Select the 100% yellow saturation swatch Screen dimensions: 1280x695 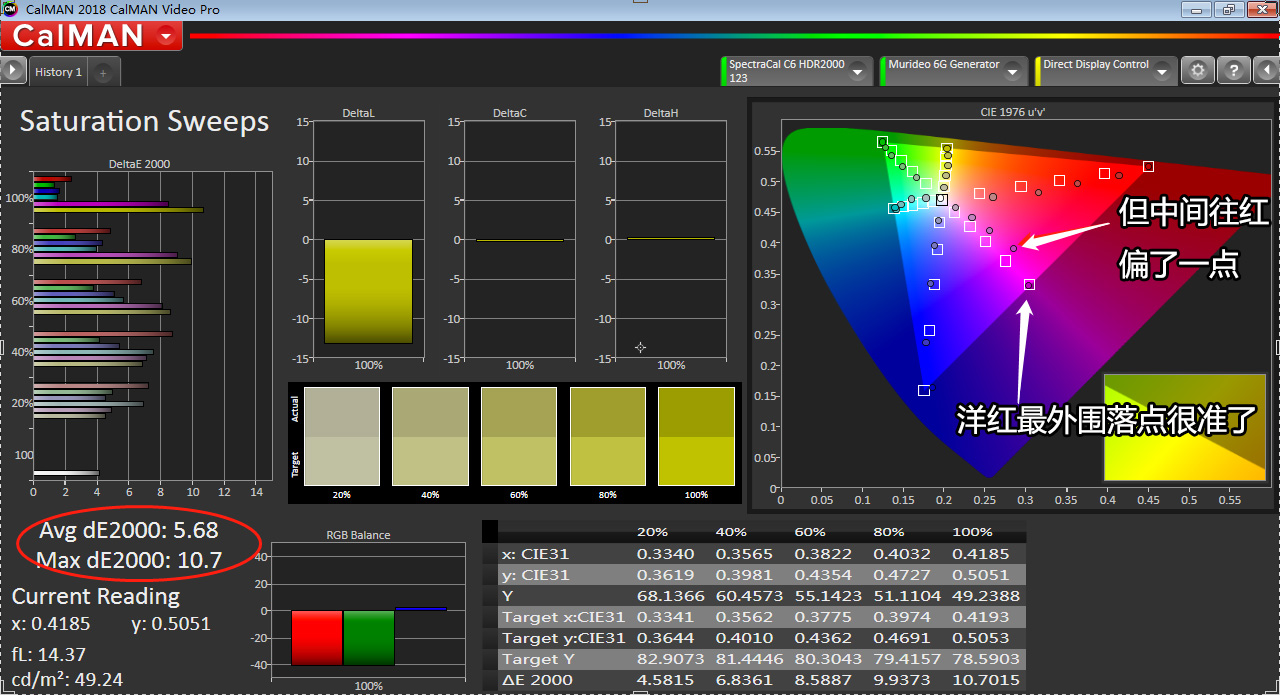tap(696, 437)
